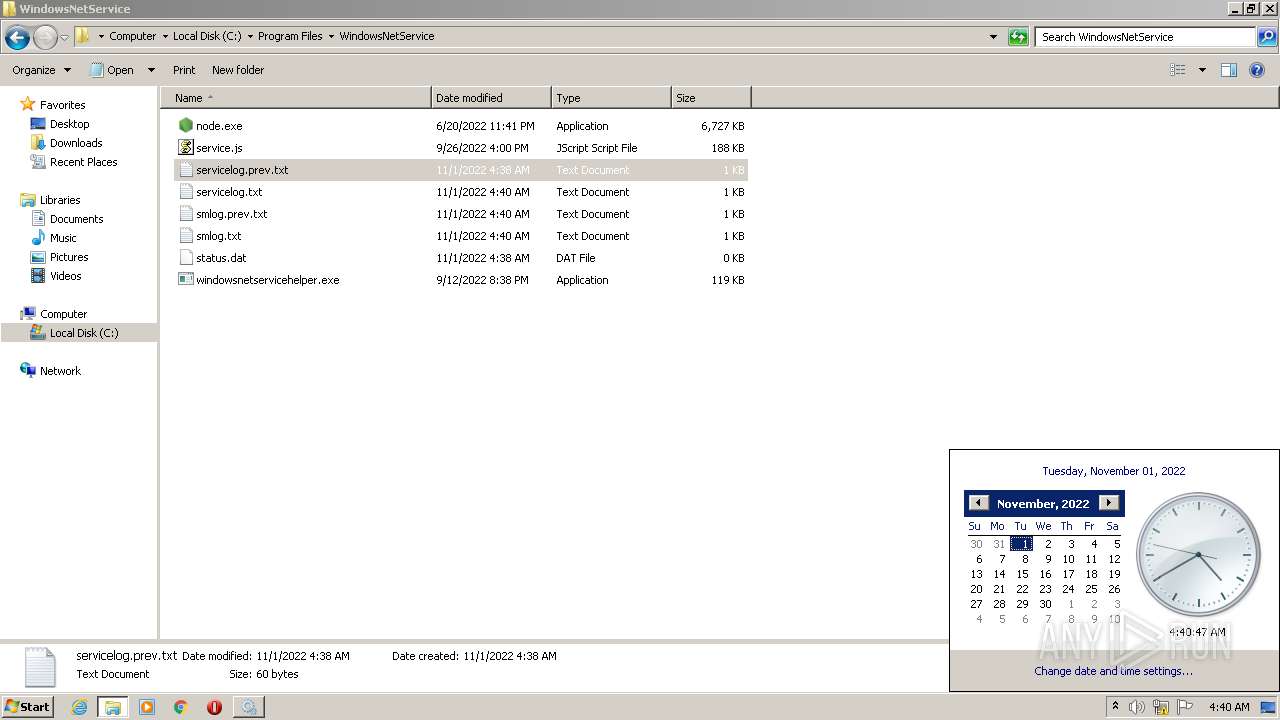This screenshot has width=1280, height=720.
Task: Select November 15 in the calendar
Action: pos(1022,574)
